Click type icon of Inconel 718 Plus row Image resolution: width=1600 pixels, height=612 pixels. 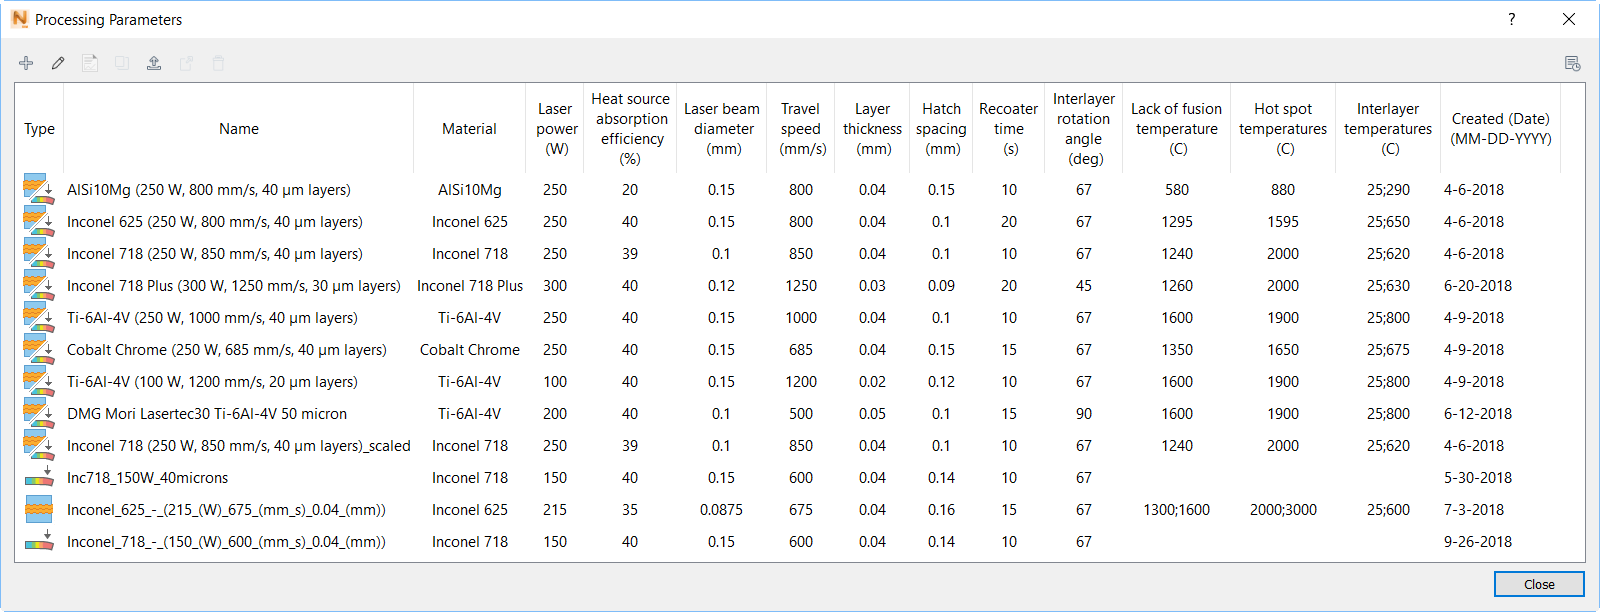pos(39,284)
